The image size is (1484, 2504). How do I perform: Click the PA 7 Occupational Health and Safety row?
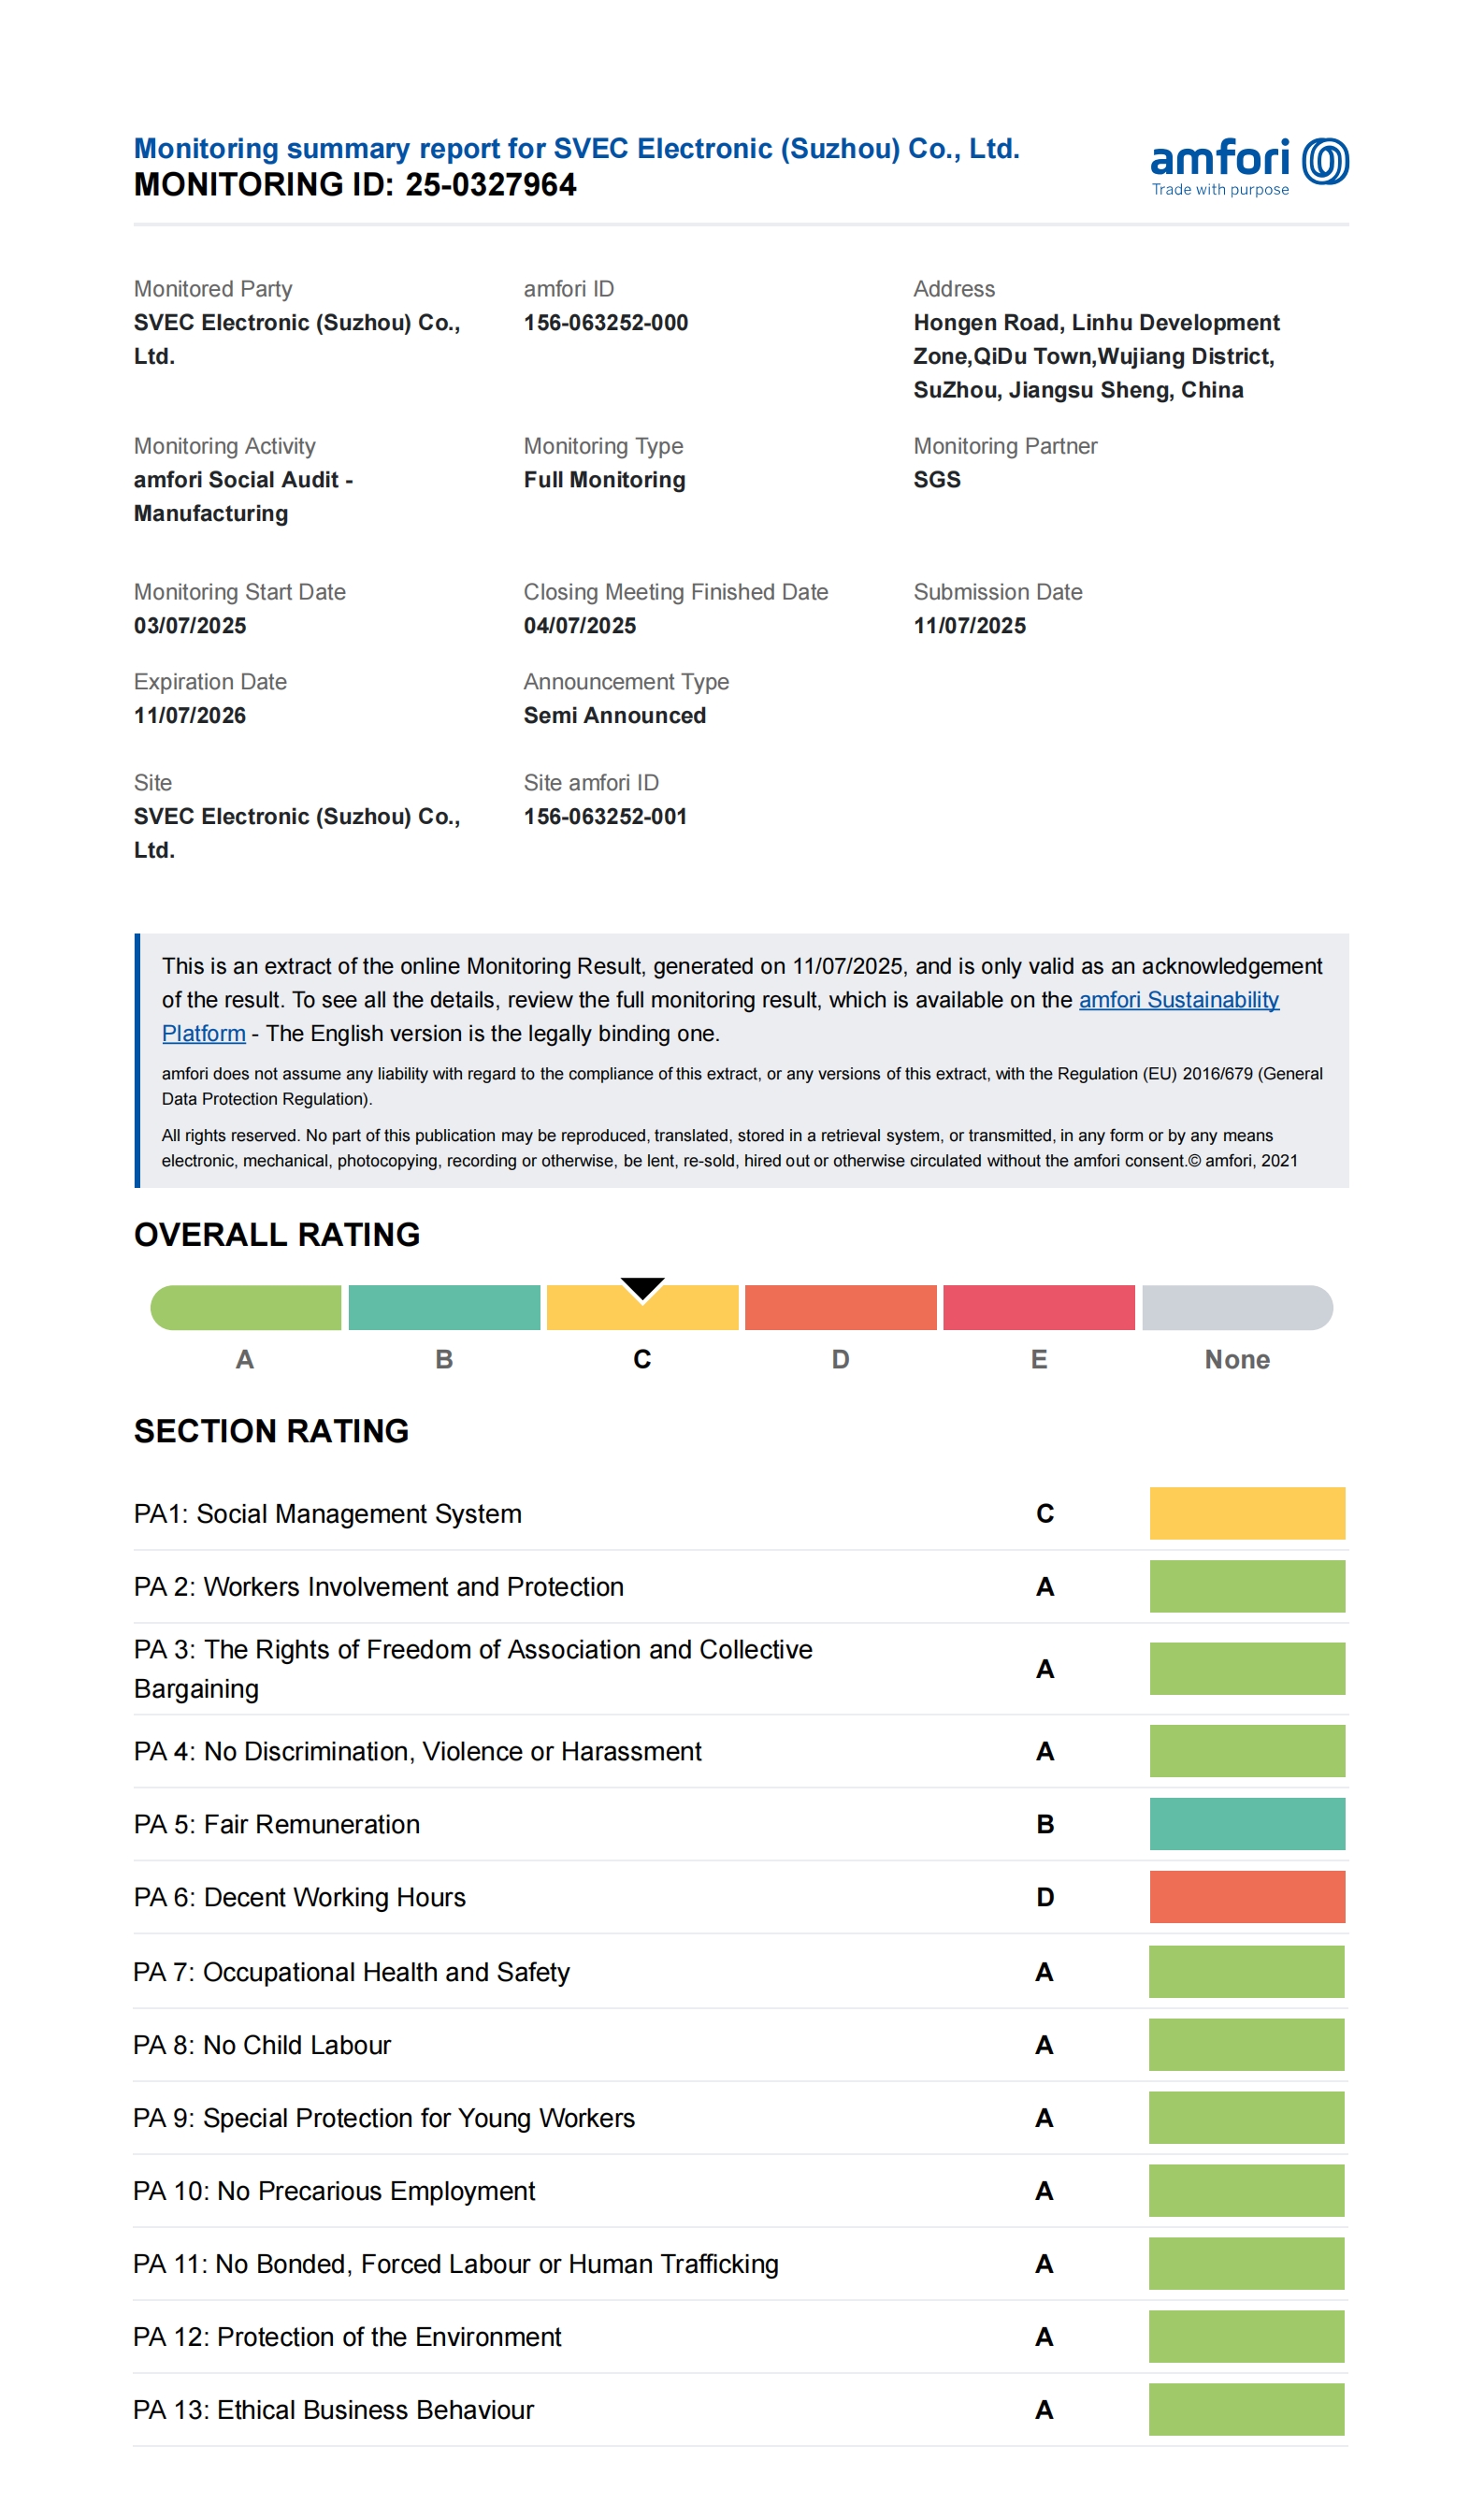tap(351, 1972)
